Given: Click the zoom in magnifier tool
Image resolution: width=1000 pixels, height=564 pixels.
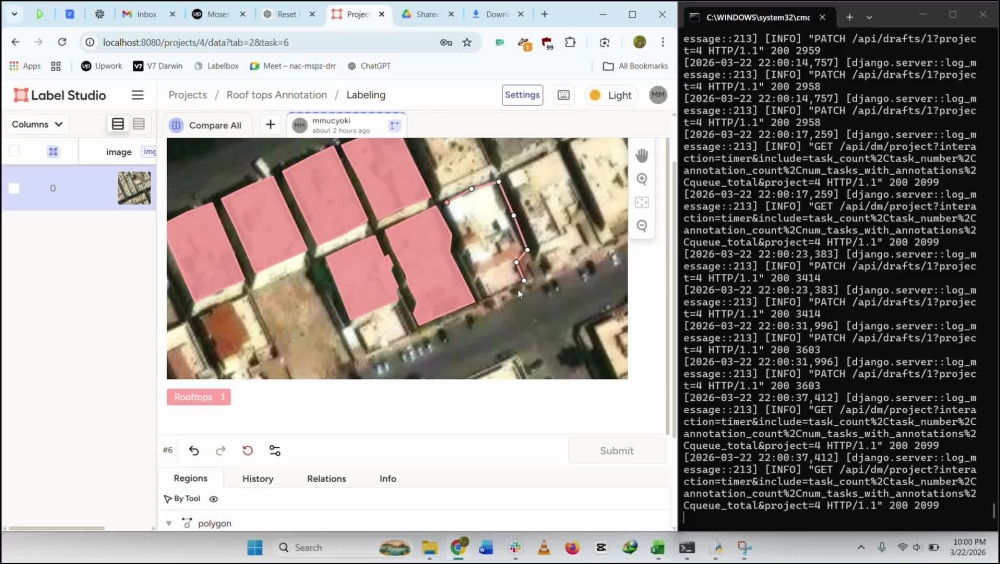Looking at the screenshot, I should point(642,179).
